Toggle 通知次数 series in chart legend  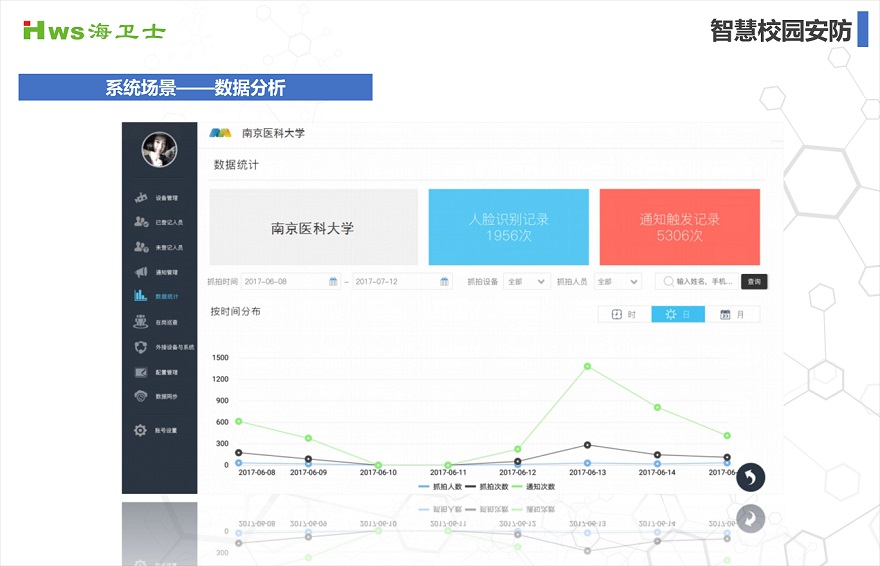(x=533, y=486)
